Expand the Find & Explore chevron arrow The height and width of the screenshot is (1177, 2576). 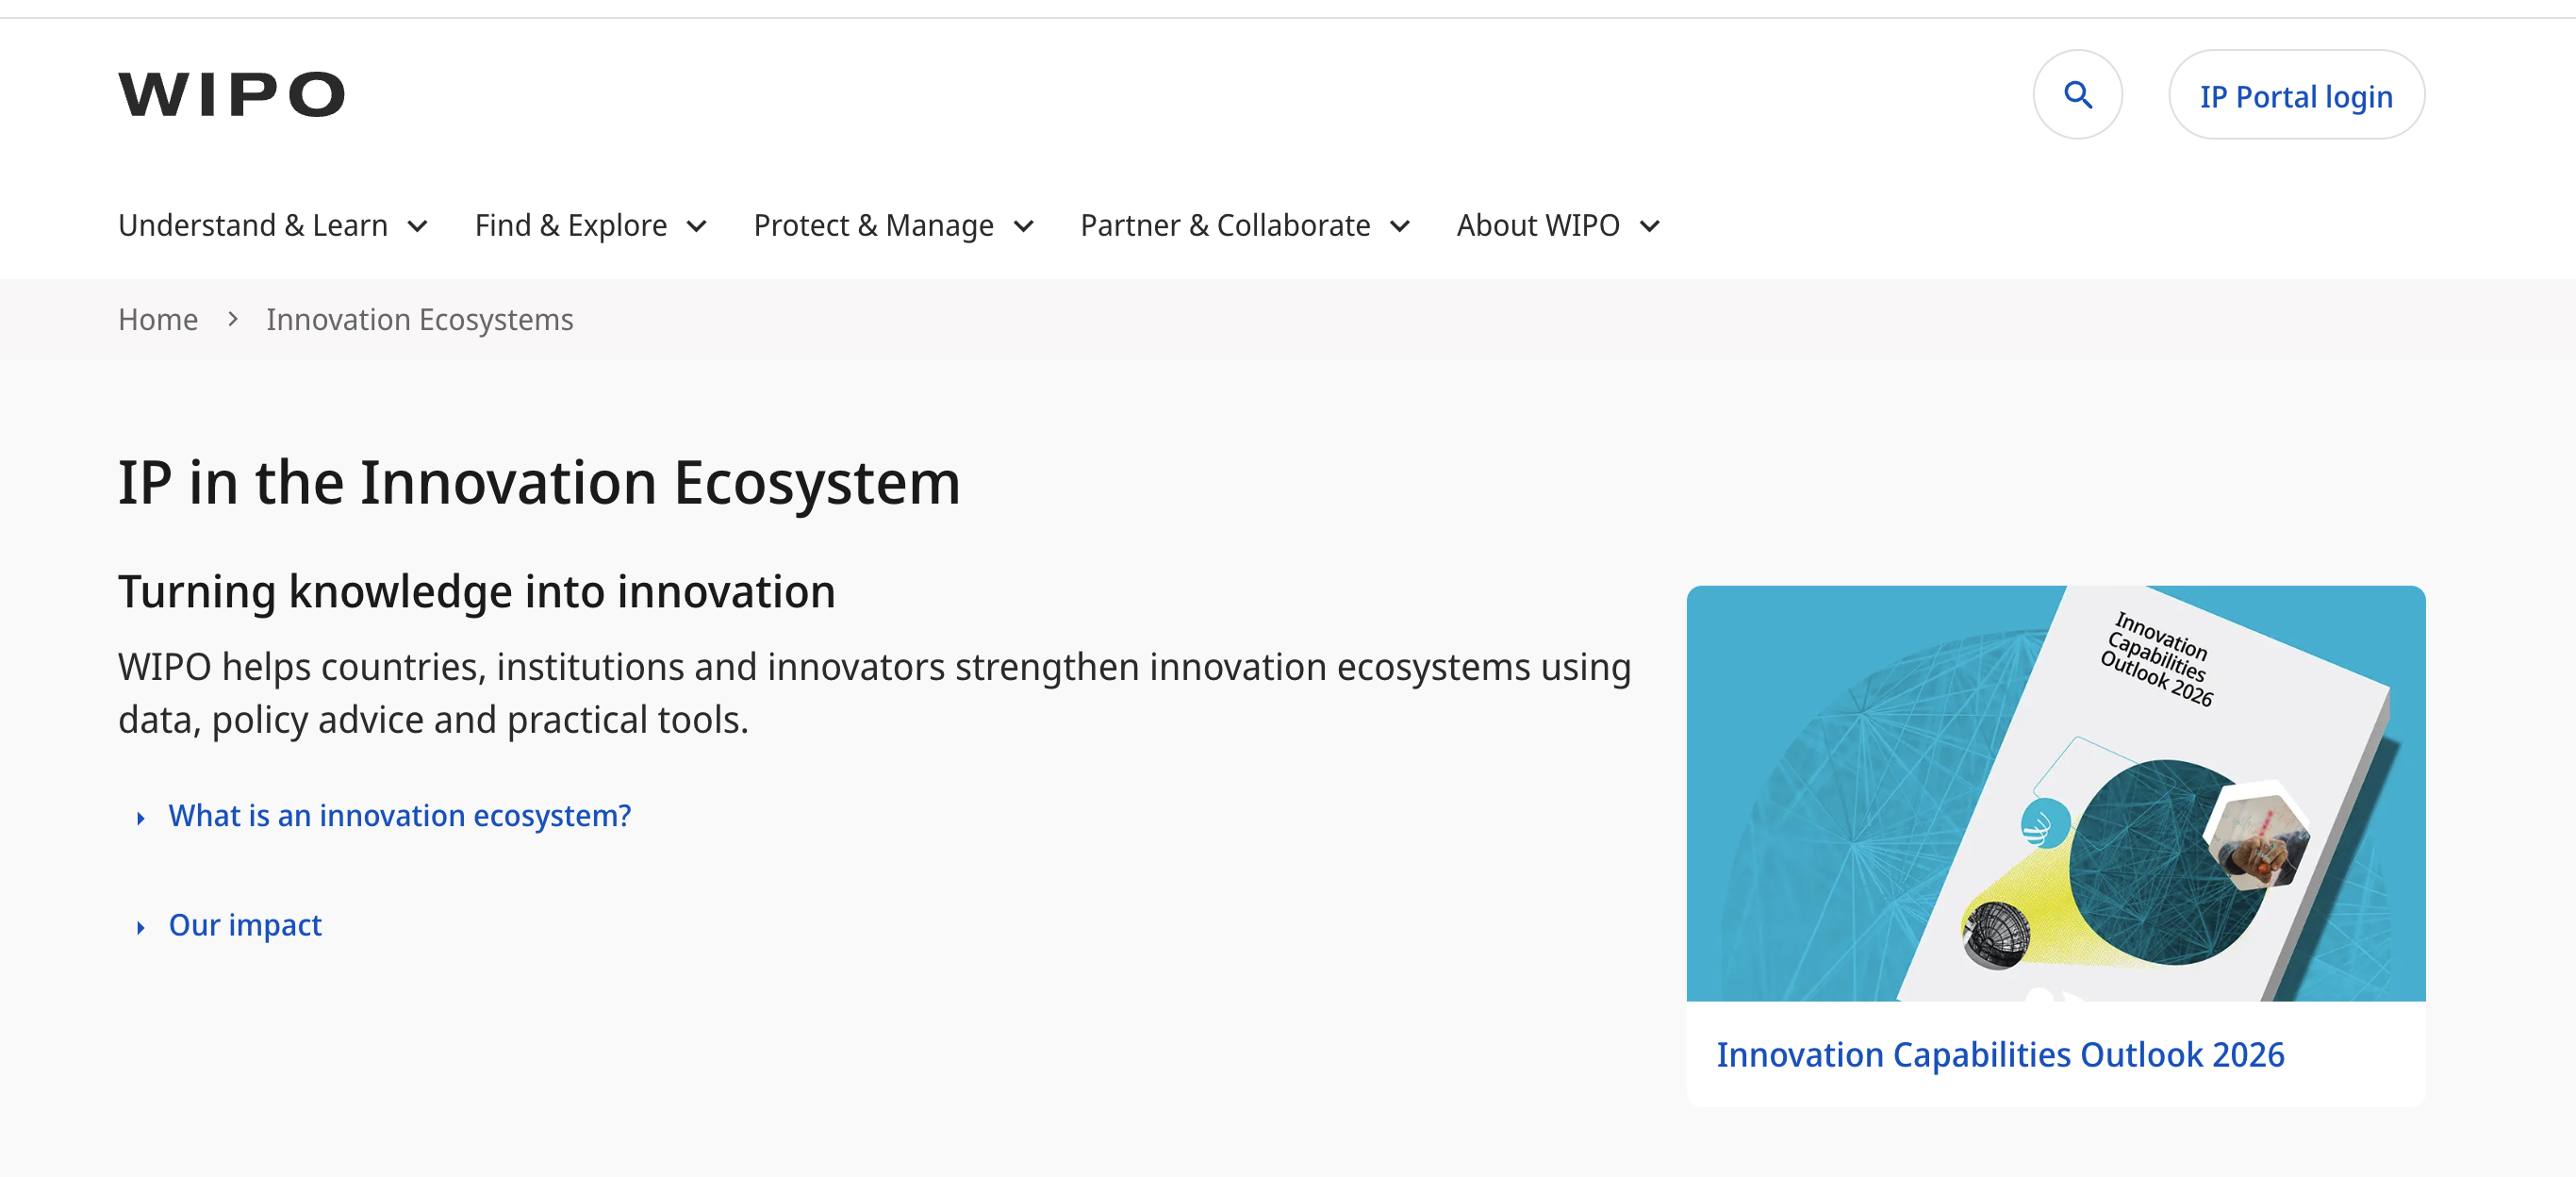click(697, 227)
